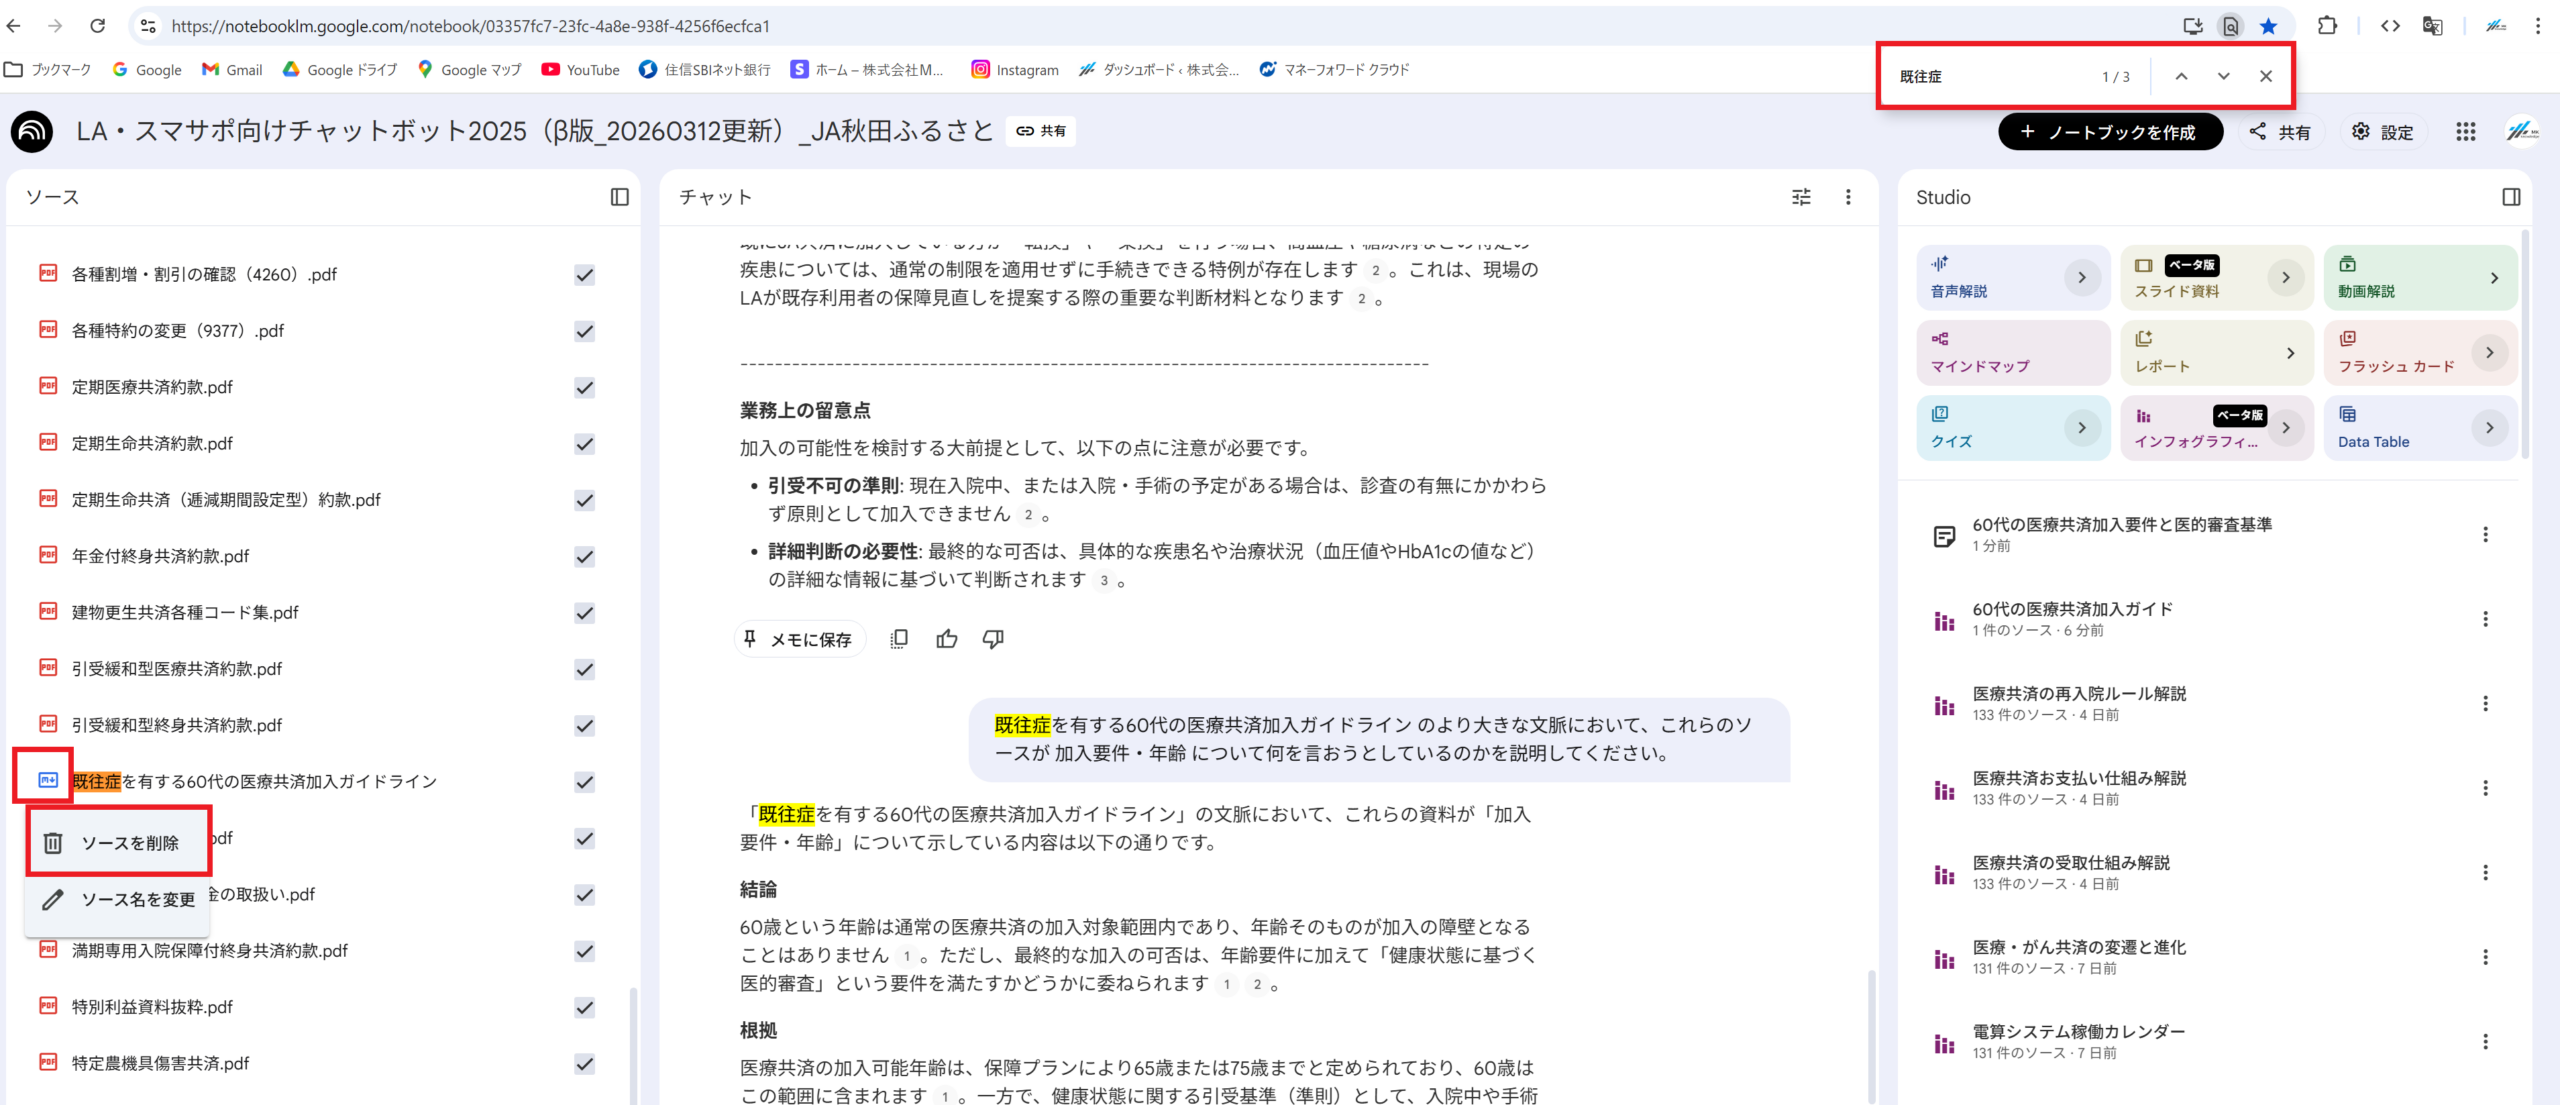Screen dimensions: 2560x1105
Task: Collapse the ソース panel with the sidebar icon
Action: point(619,197)
